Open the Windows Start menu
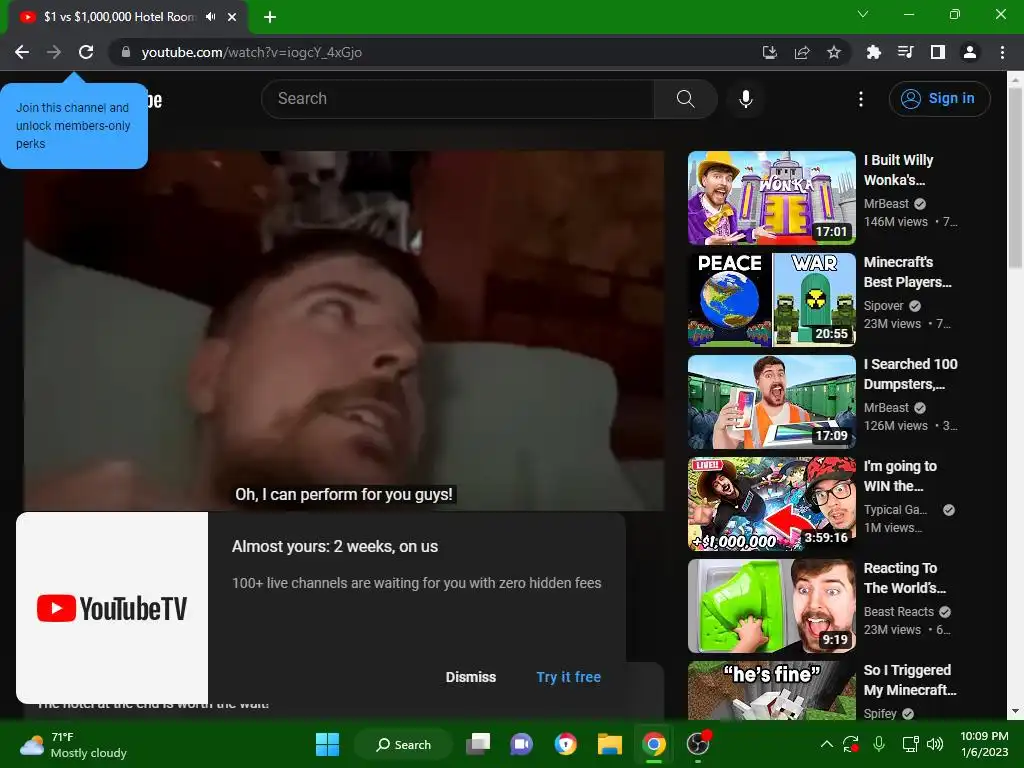 click(x=327, y=744)
